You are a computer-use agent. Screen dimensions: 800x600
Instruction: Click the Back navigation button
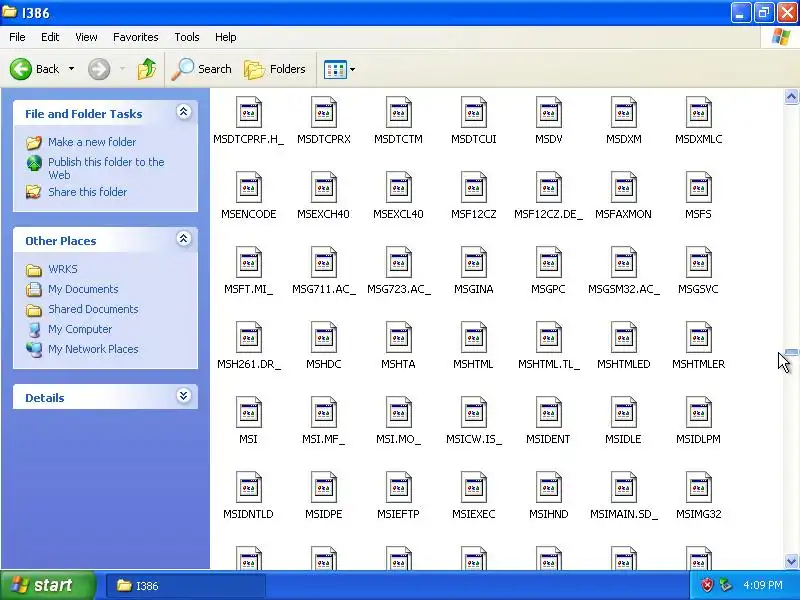[34, 69]
